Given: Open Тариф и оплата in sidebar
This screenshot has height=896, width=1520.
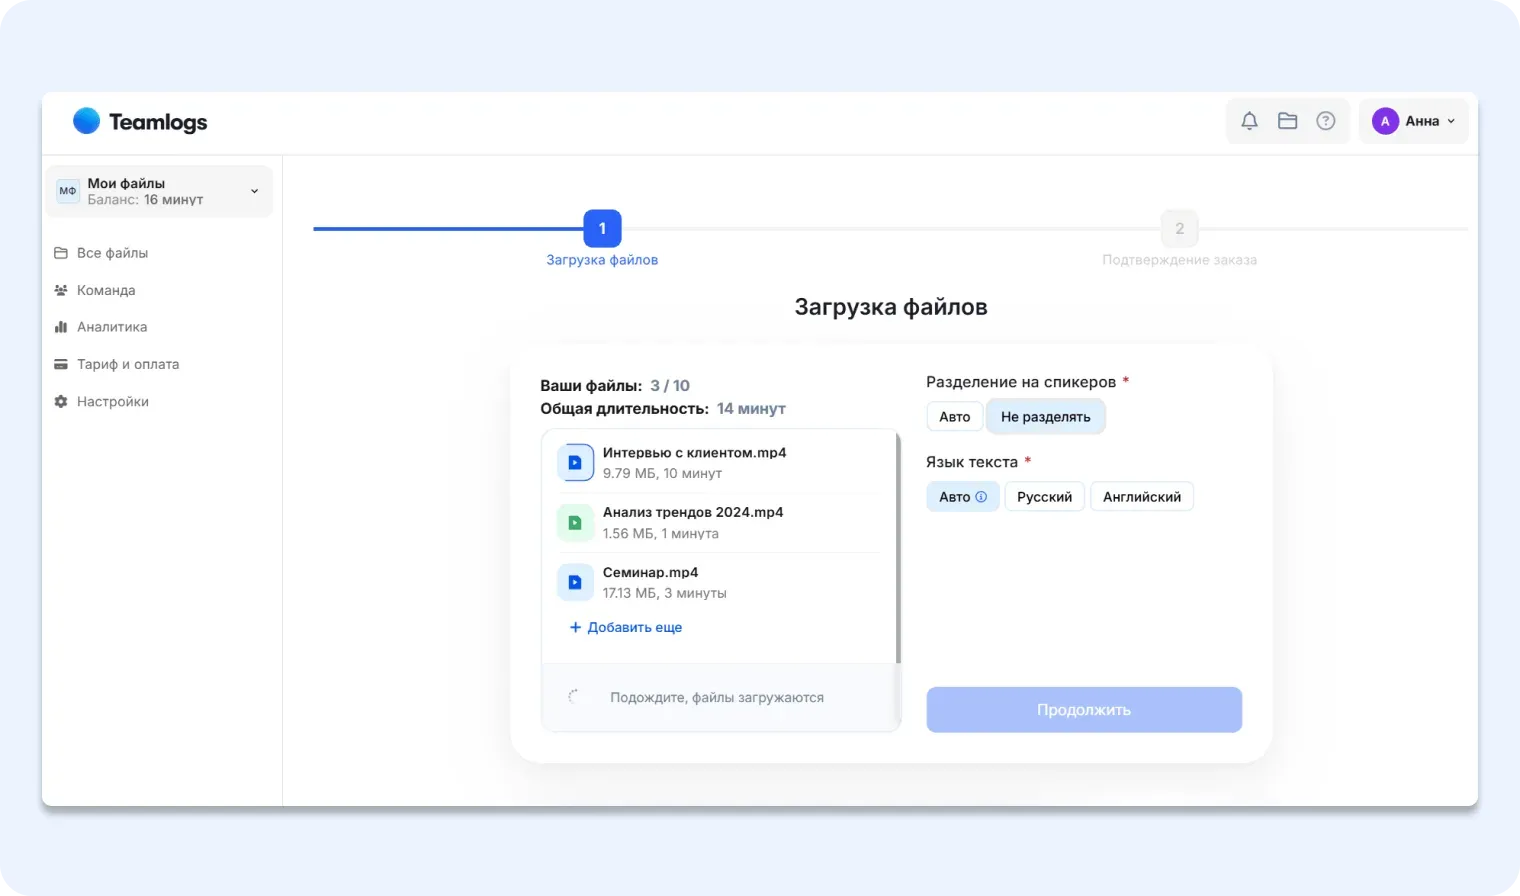Looking at the screenshot, I should pyautogui.click(x=128, y=364).
